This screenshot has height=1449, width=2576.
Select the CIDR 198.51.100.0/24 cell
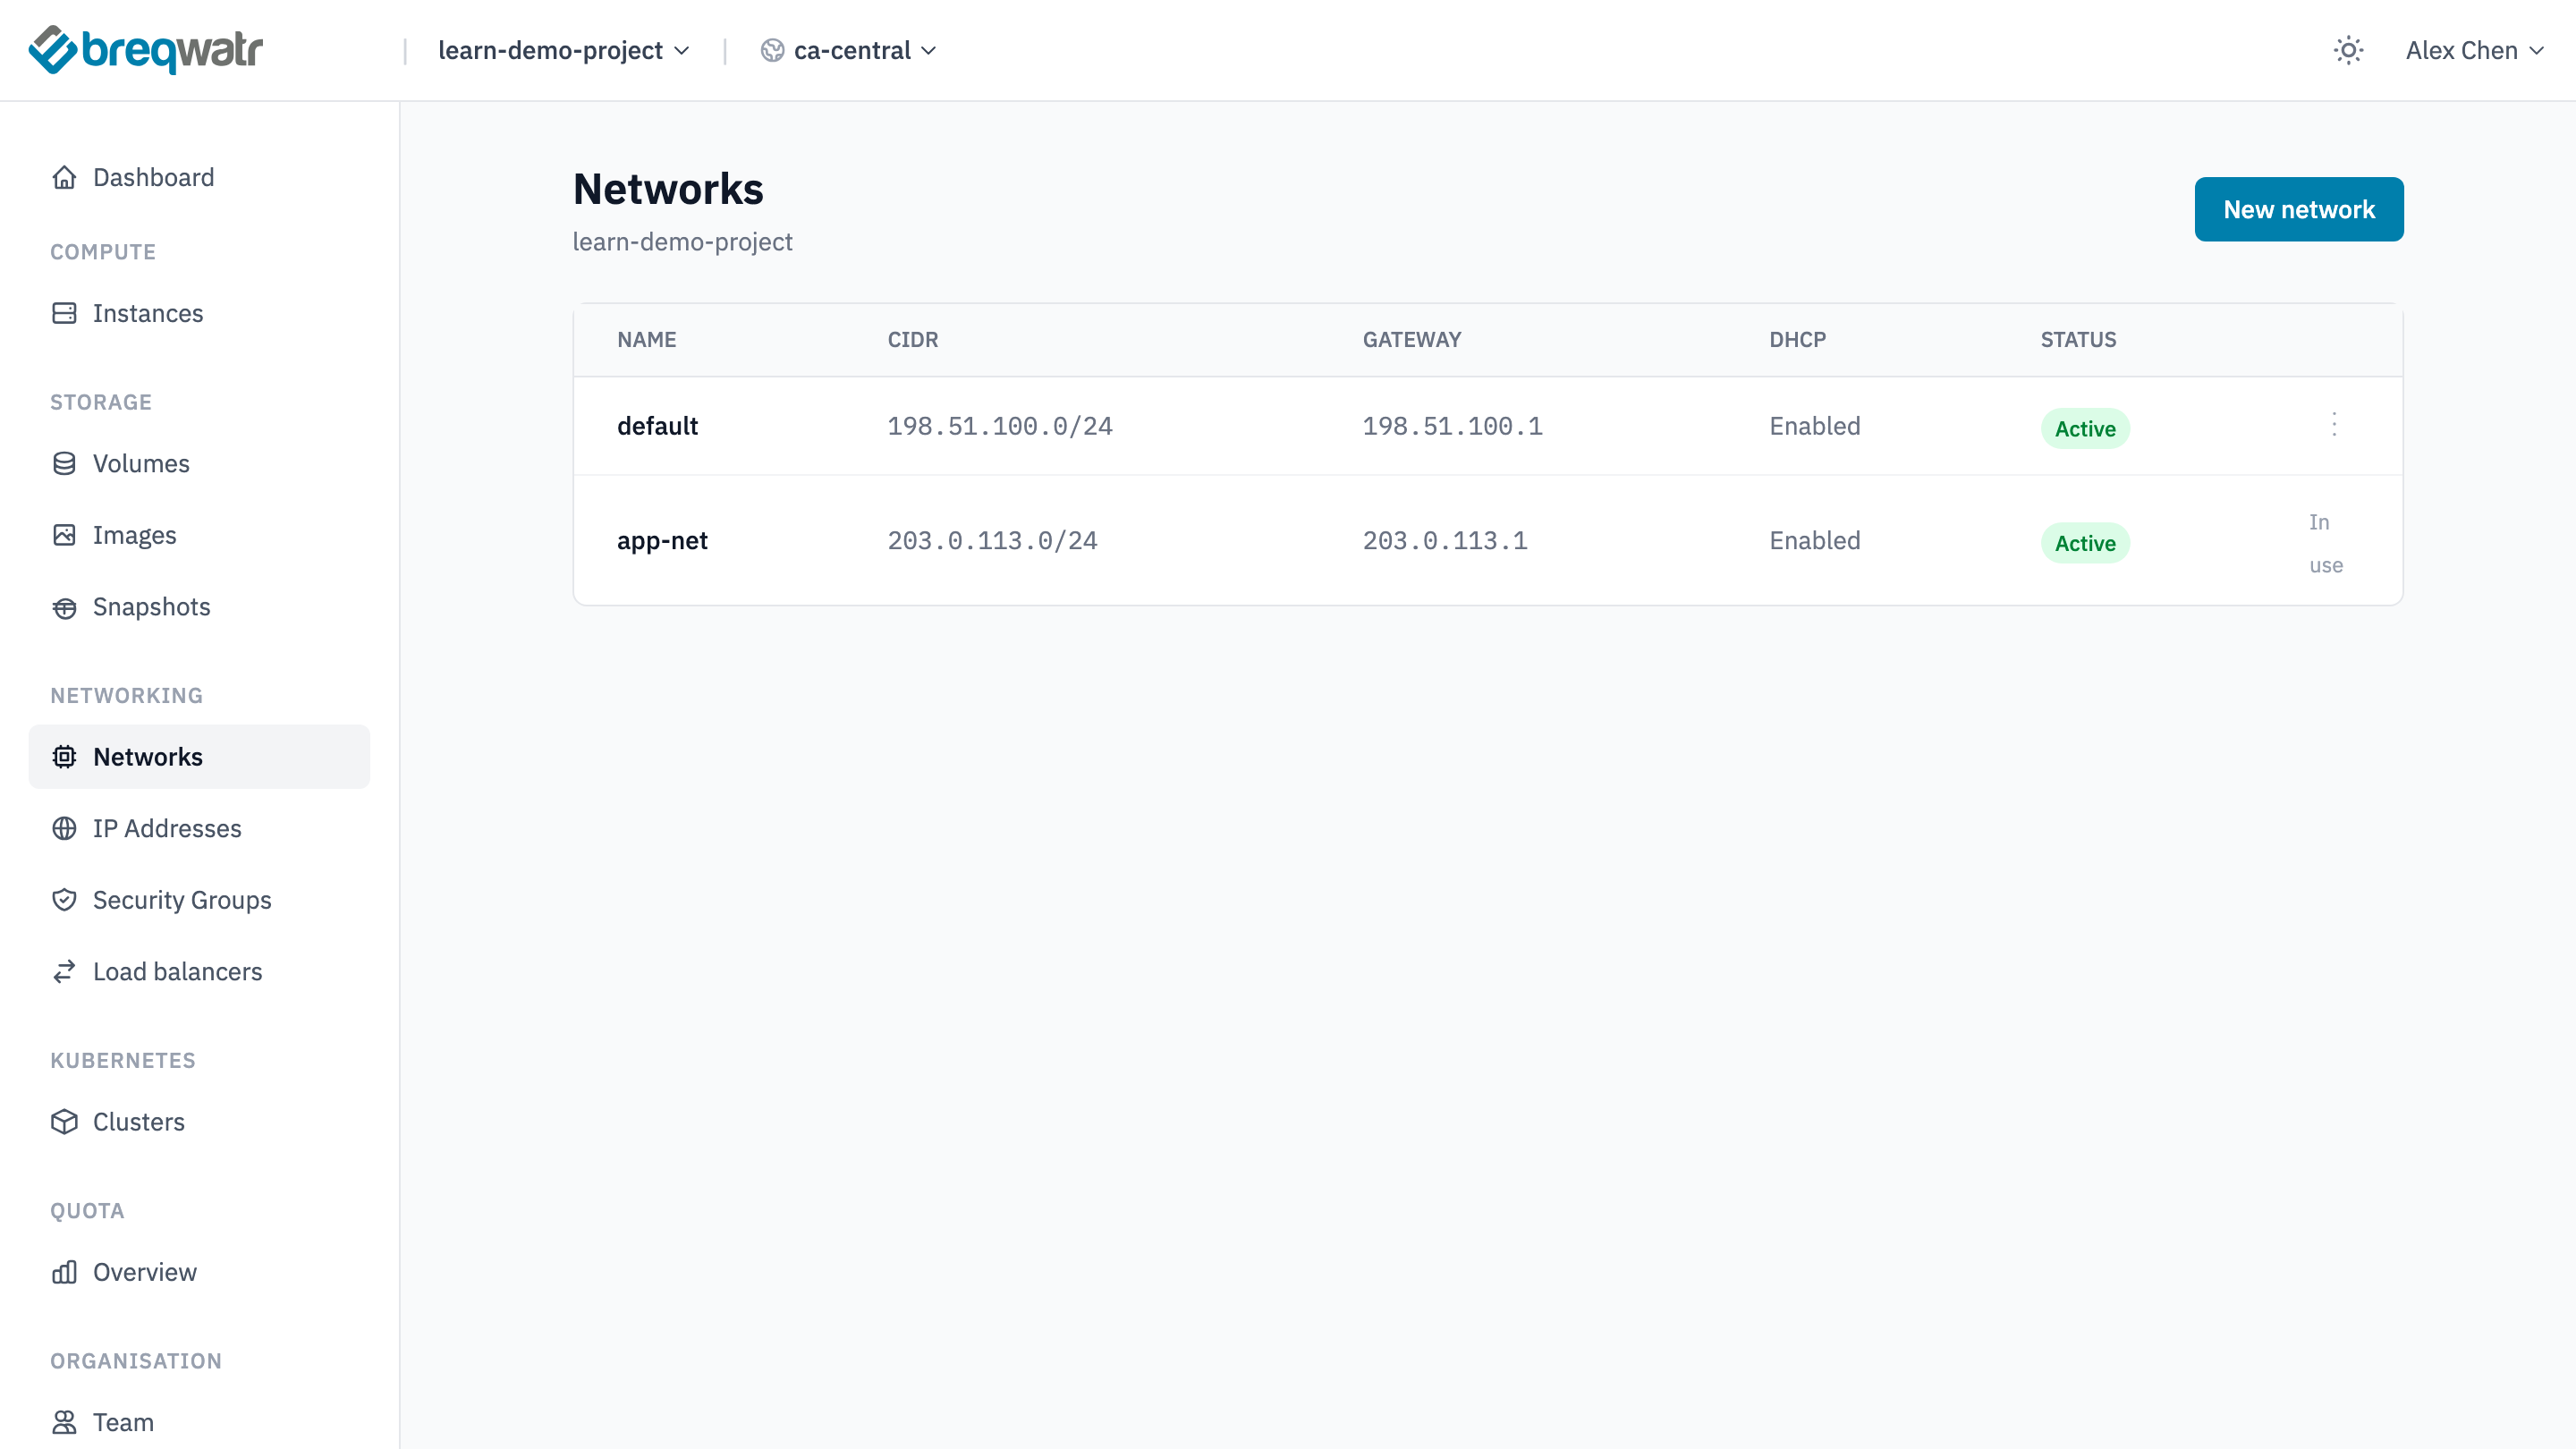coord(1000,426)
